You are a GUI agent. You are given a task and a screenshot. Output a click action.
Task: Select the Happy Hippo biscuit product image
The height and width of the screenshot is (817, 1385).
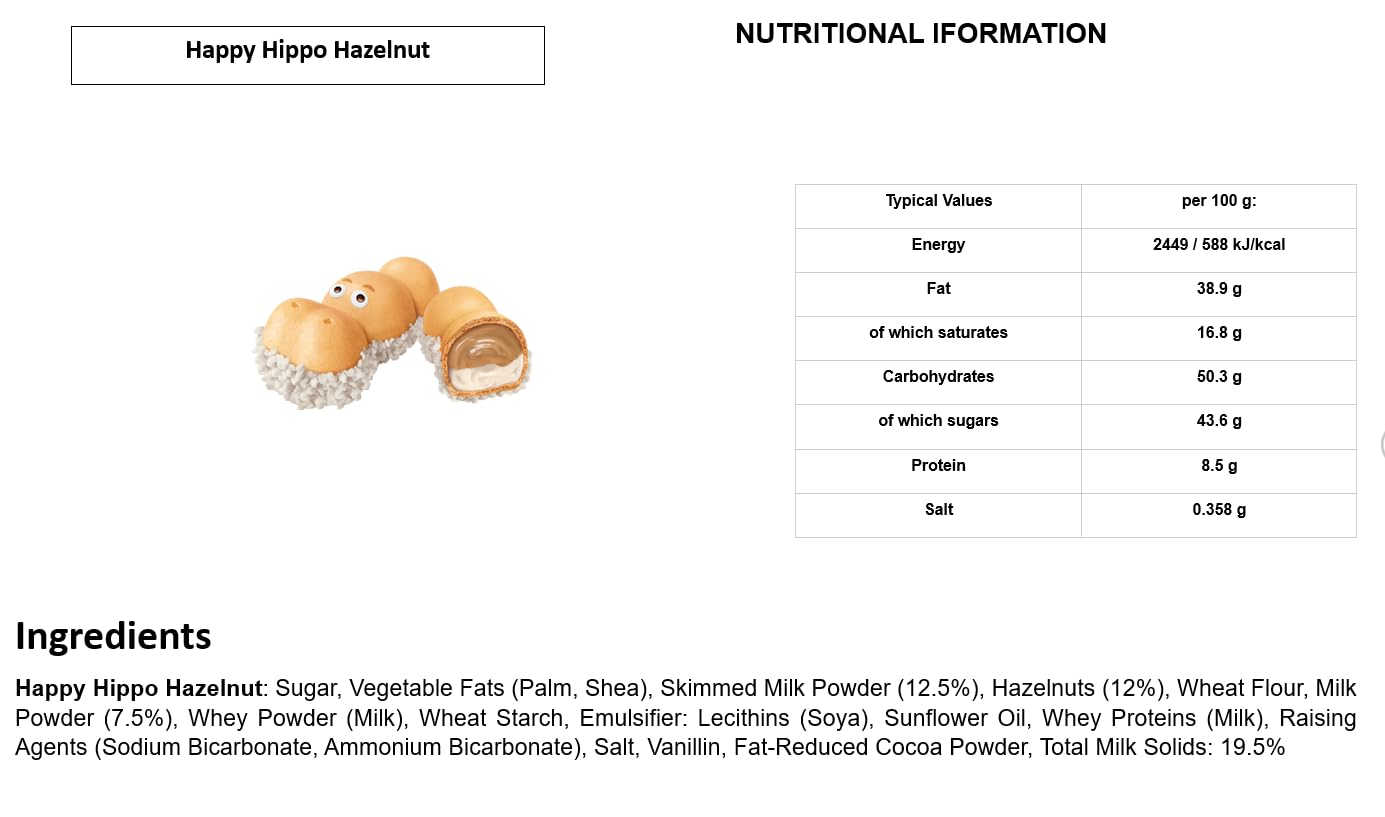pyautogui.click(x=391, y=331)
